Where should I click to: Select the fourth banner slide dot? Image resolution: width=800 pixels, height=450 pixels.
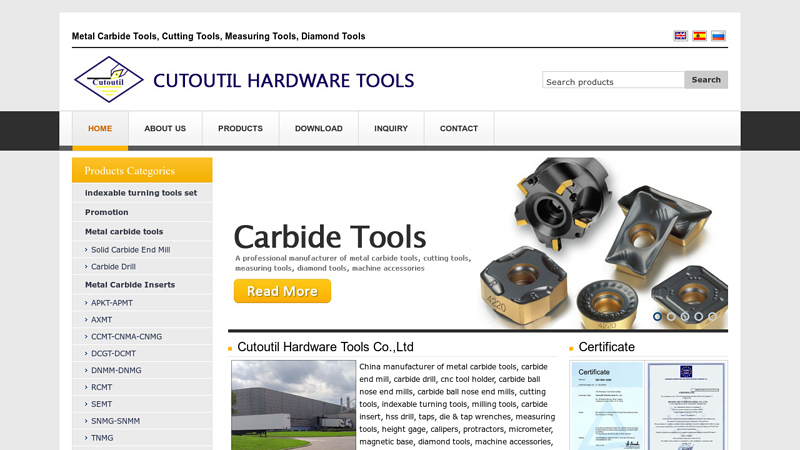tap(698, 316)
